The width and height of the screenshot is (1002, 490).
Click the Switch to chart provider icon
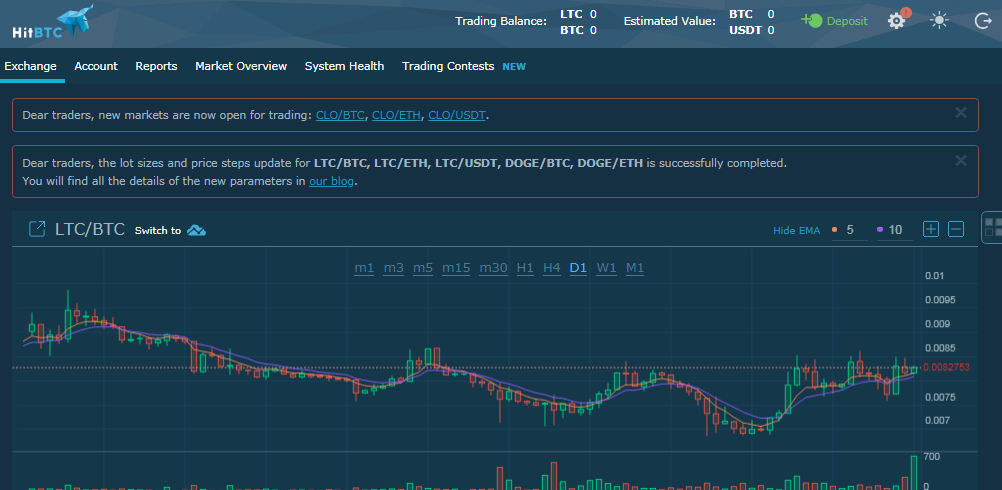pyautogui.click(x=196, y=230)
